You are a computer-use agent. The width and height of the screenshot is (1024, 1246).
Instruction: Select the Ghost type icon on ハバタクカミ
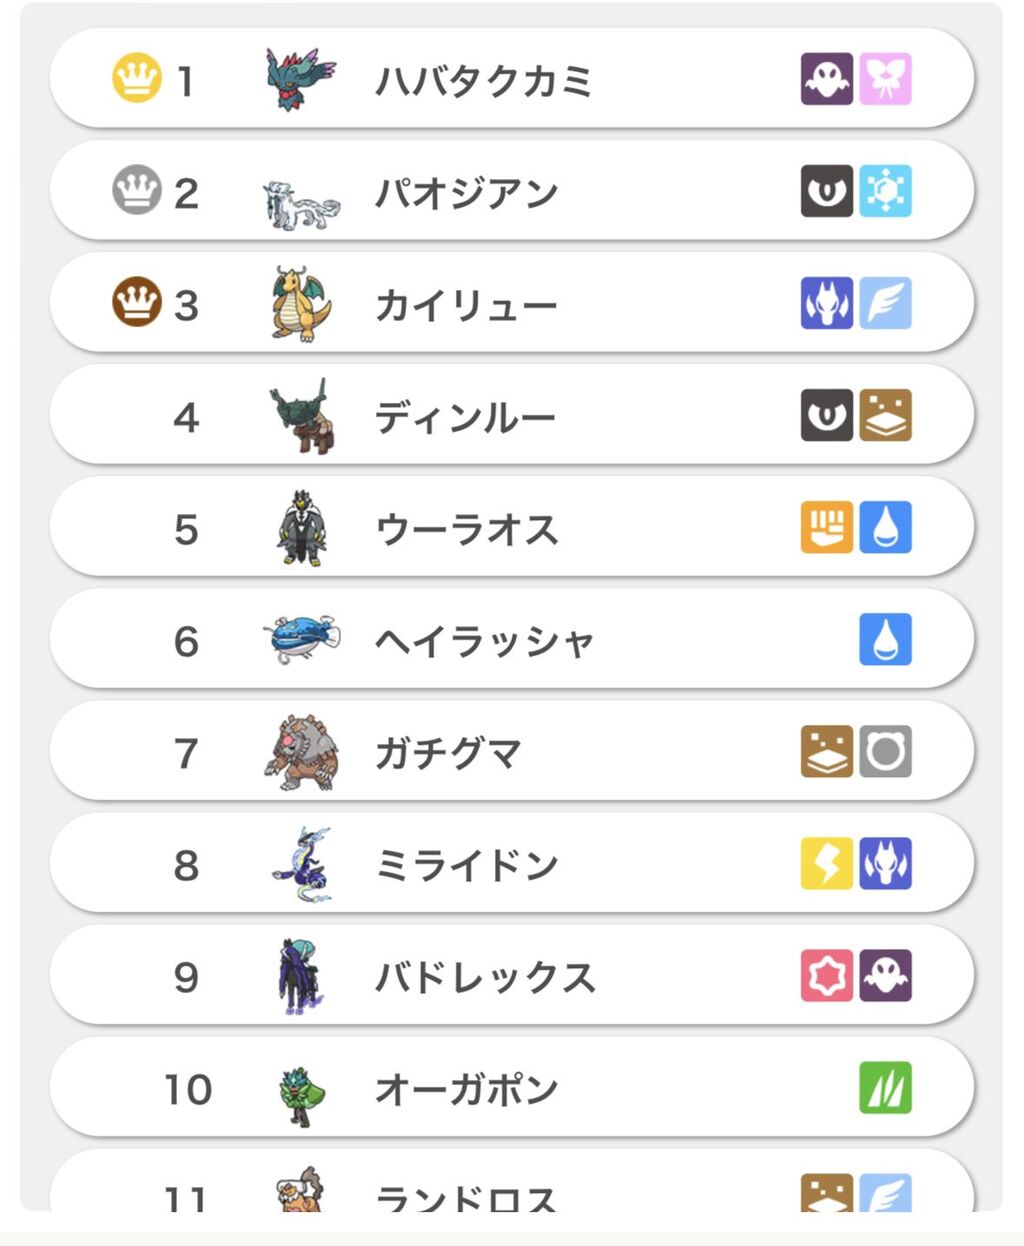(827, 79)
